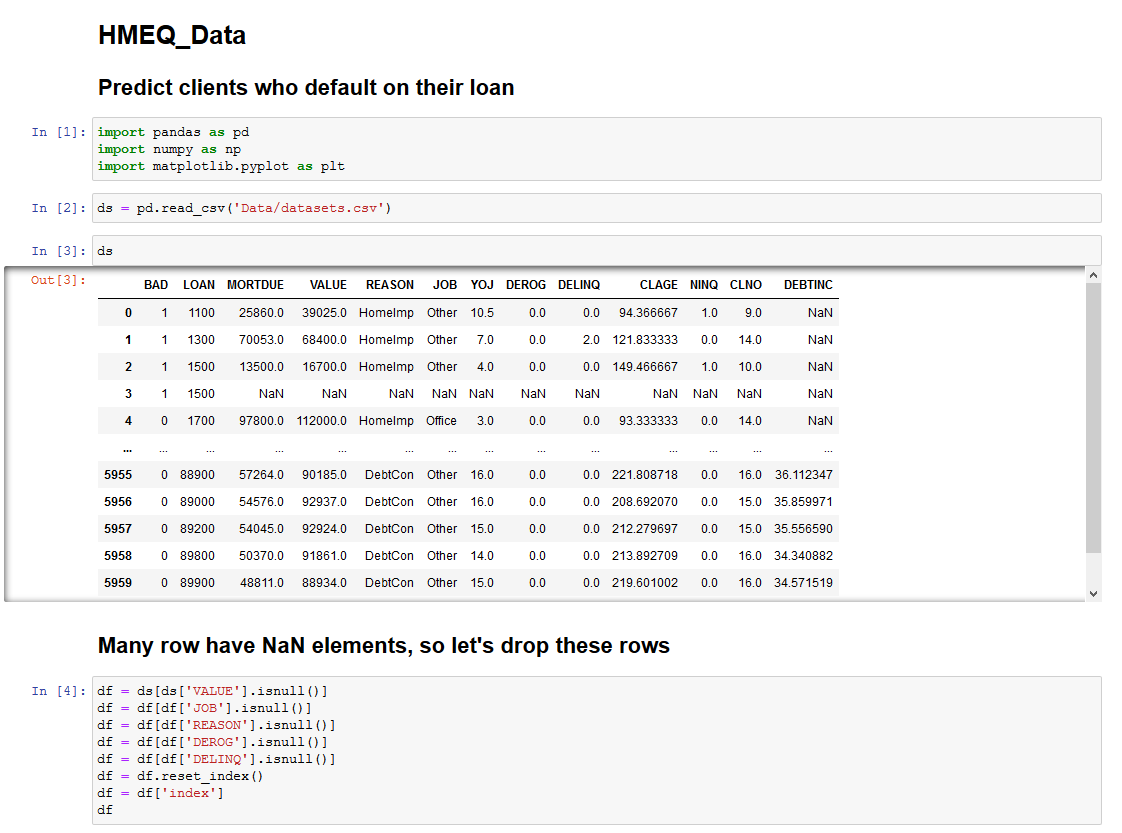Click the In [3]: prompt
The image size is (1122, 833).
[x=58, y=250]
